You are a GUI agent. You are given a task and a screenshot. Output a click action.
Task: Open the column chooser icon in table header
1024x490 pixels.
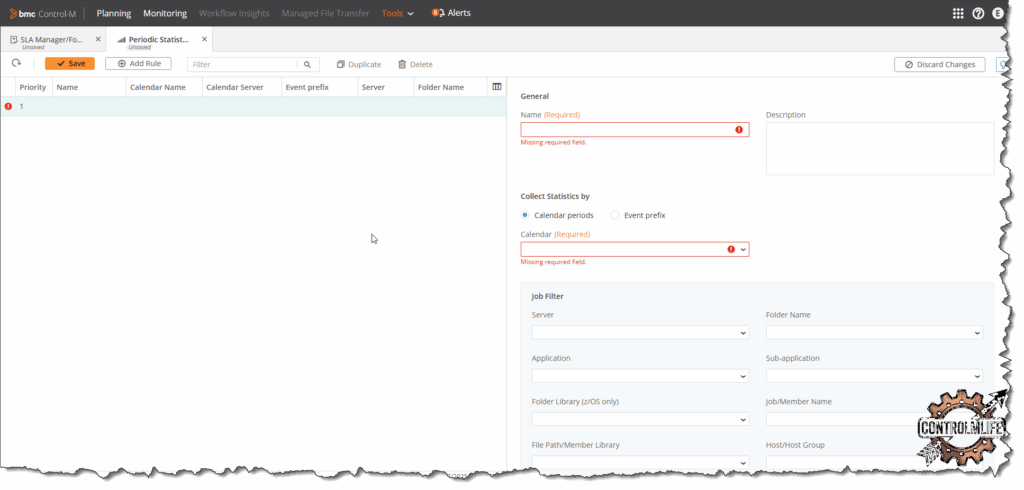point(496,87)
